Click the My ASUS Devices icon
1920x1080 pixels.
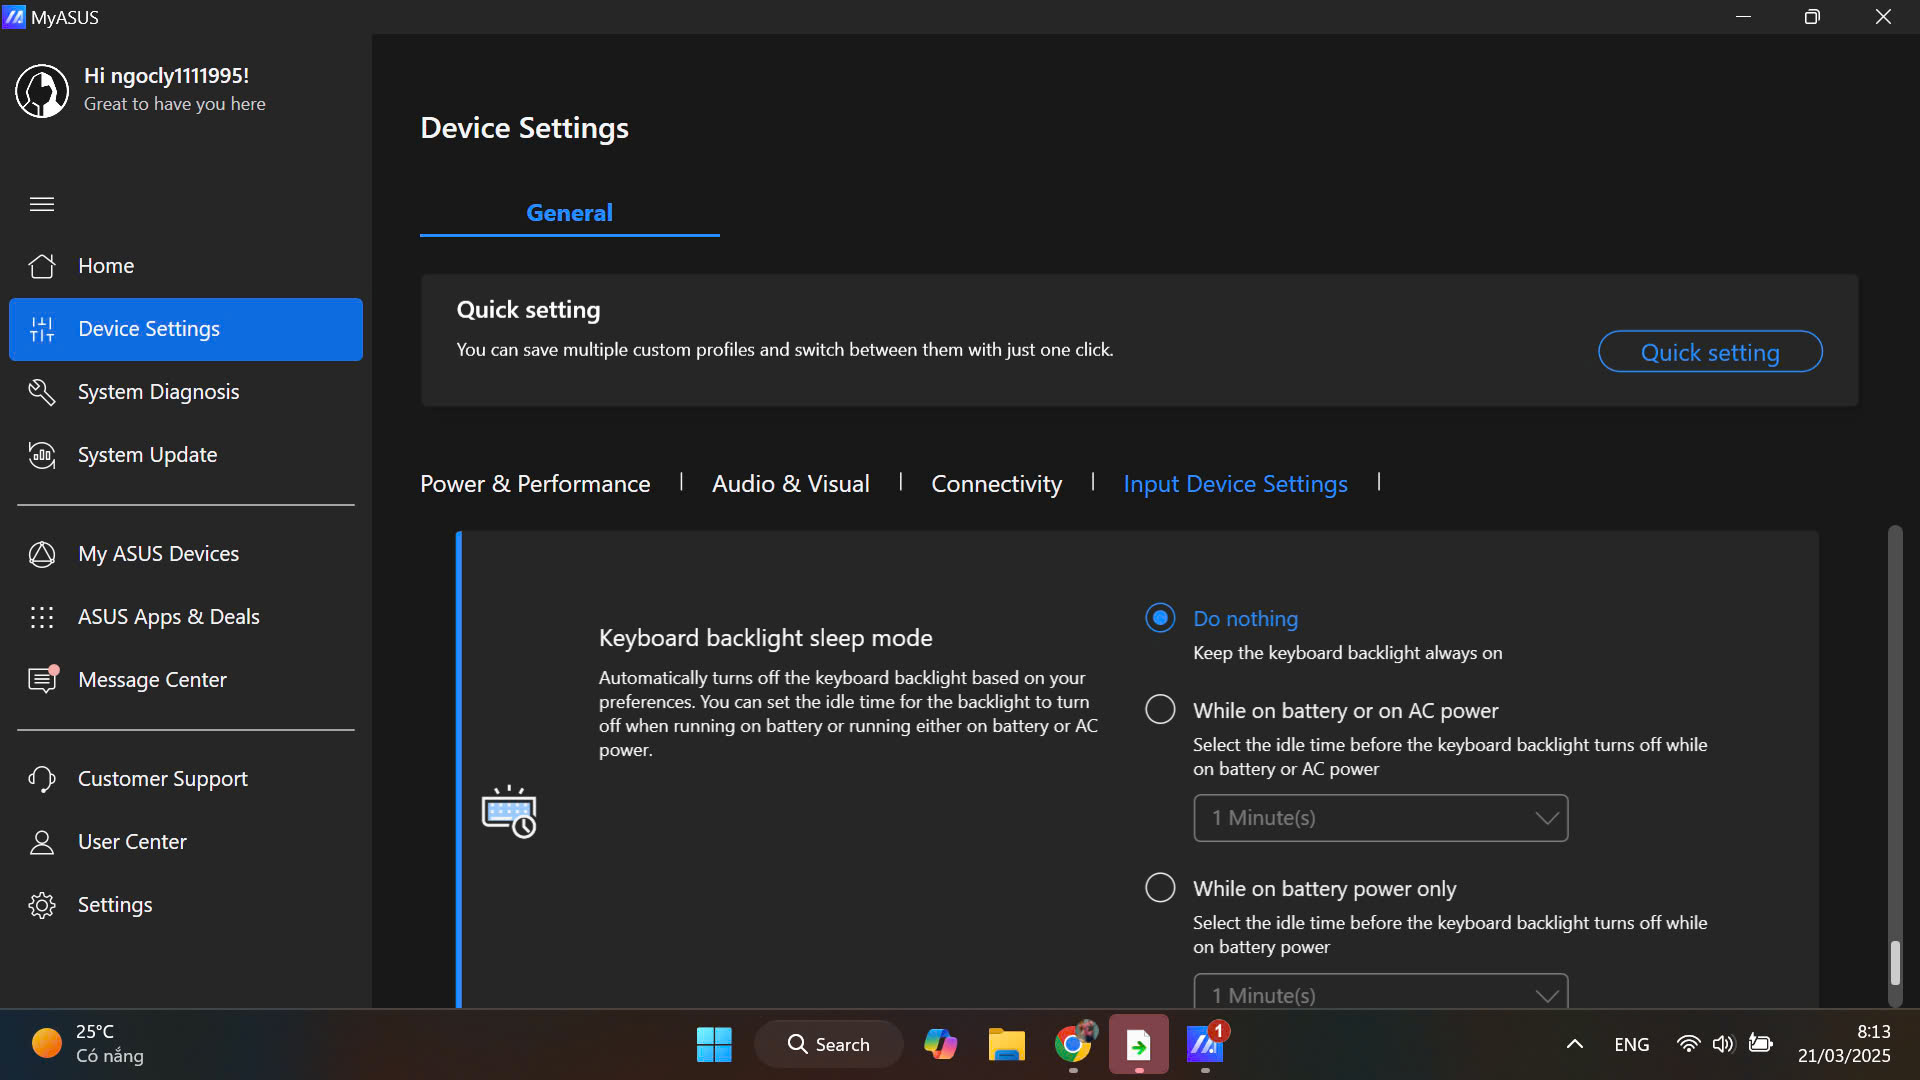[x=42, y=554]
